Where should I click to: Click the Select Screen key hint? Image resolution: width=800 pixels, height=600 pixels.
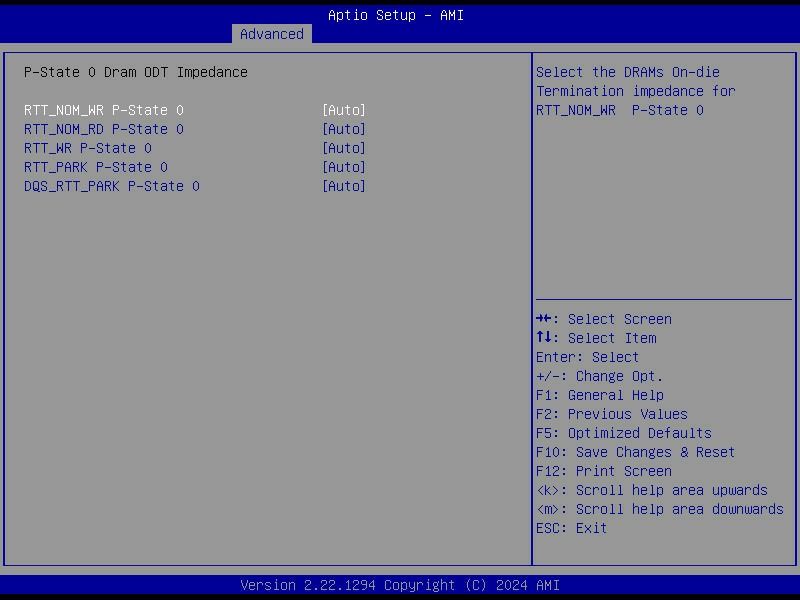pyautogui.click(x=604, y=319)
